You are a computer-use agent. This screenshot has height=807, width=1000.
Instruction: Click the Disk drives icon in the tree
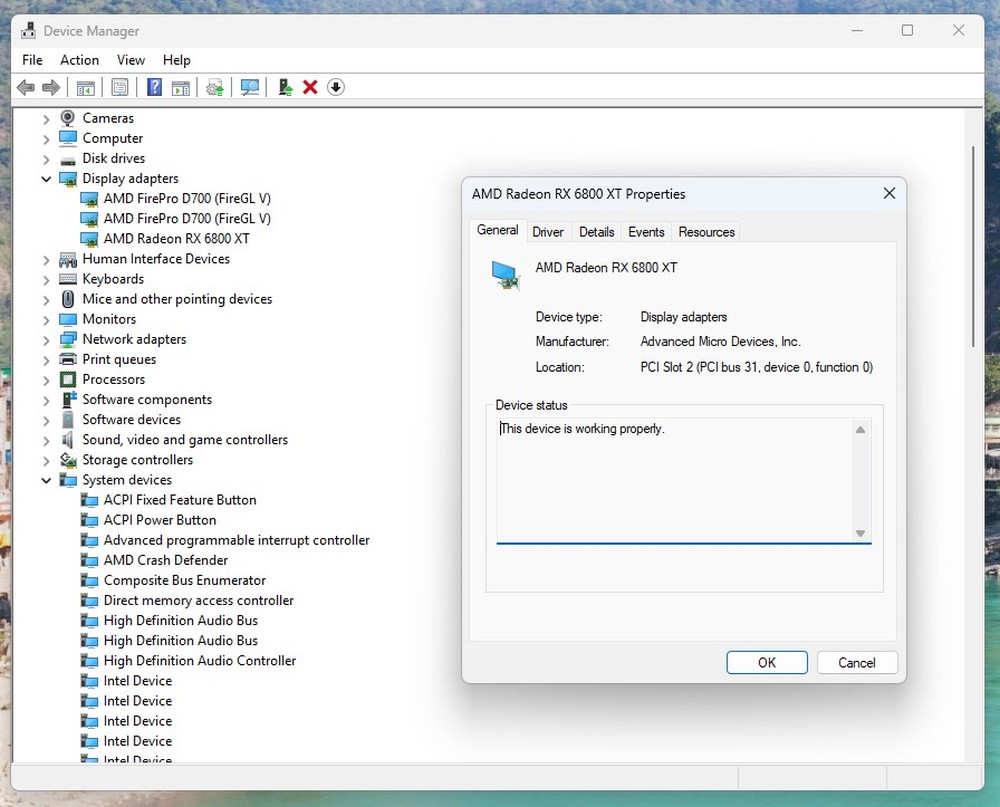[68, 159]
